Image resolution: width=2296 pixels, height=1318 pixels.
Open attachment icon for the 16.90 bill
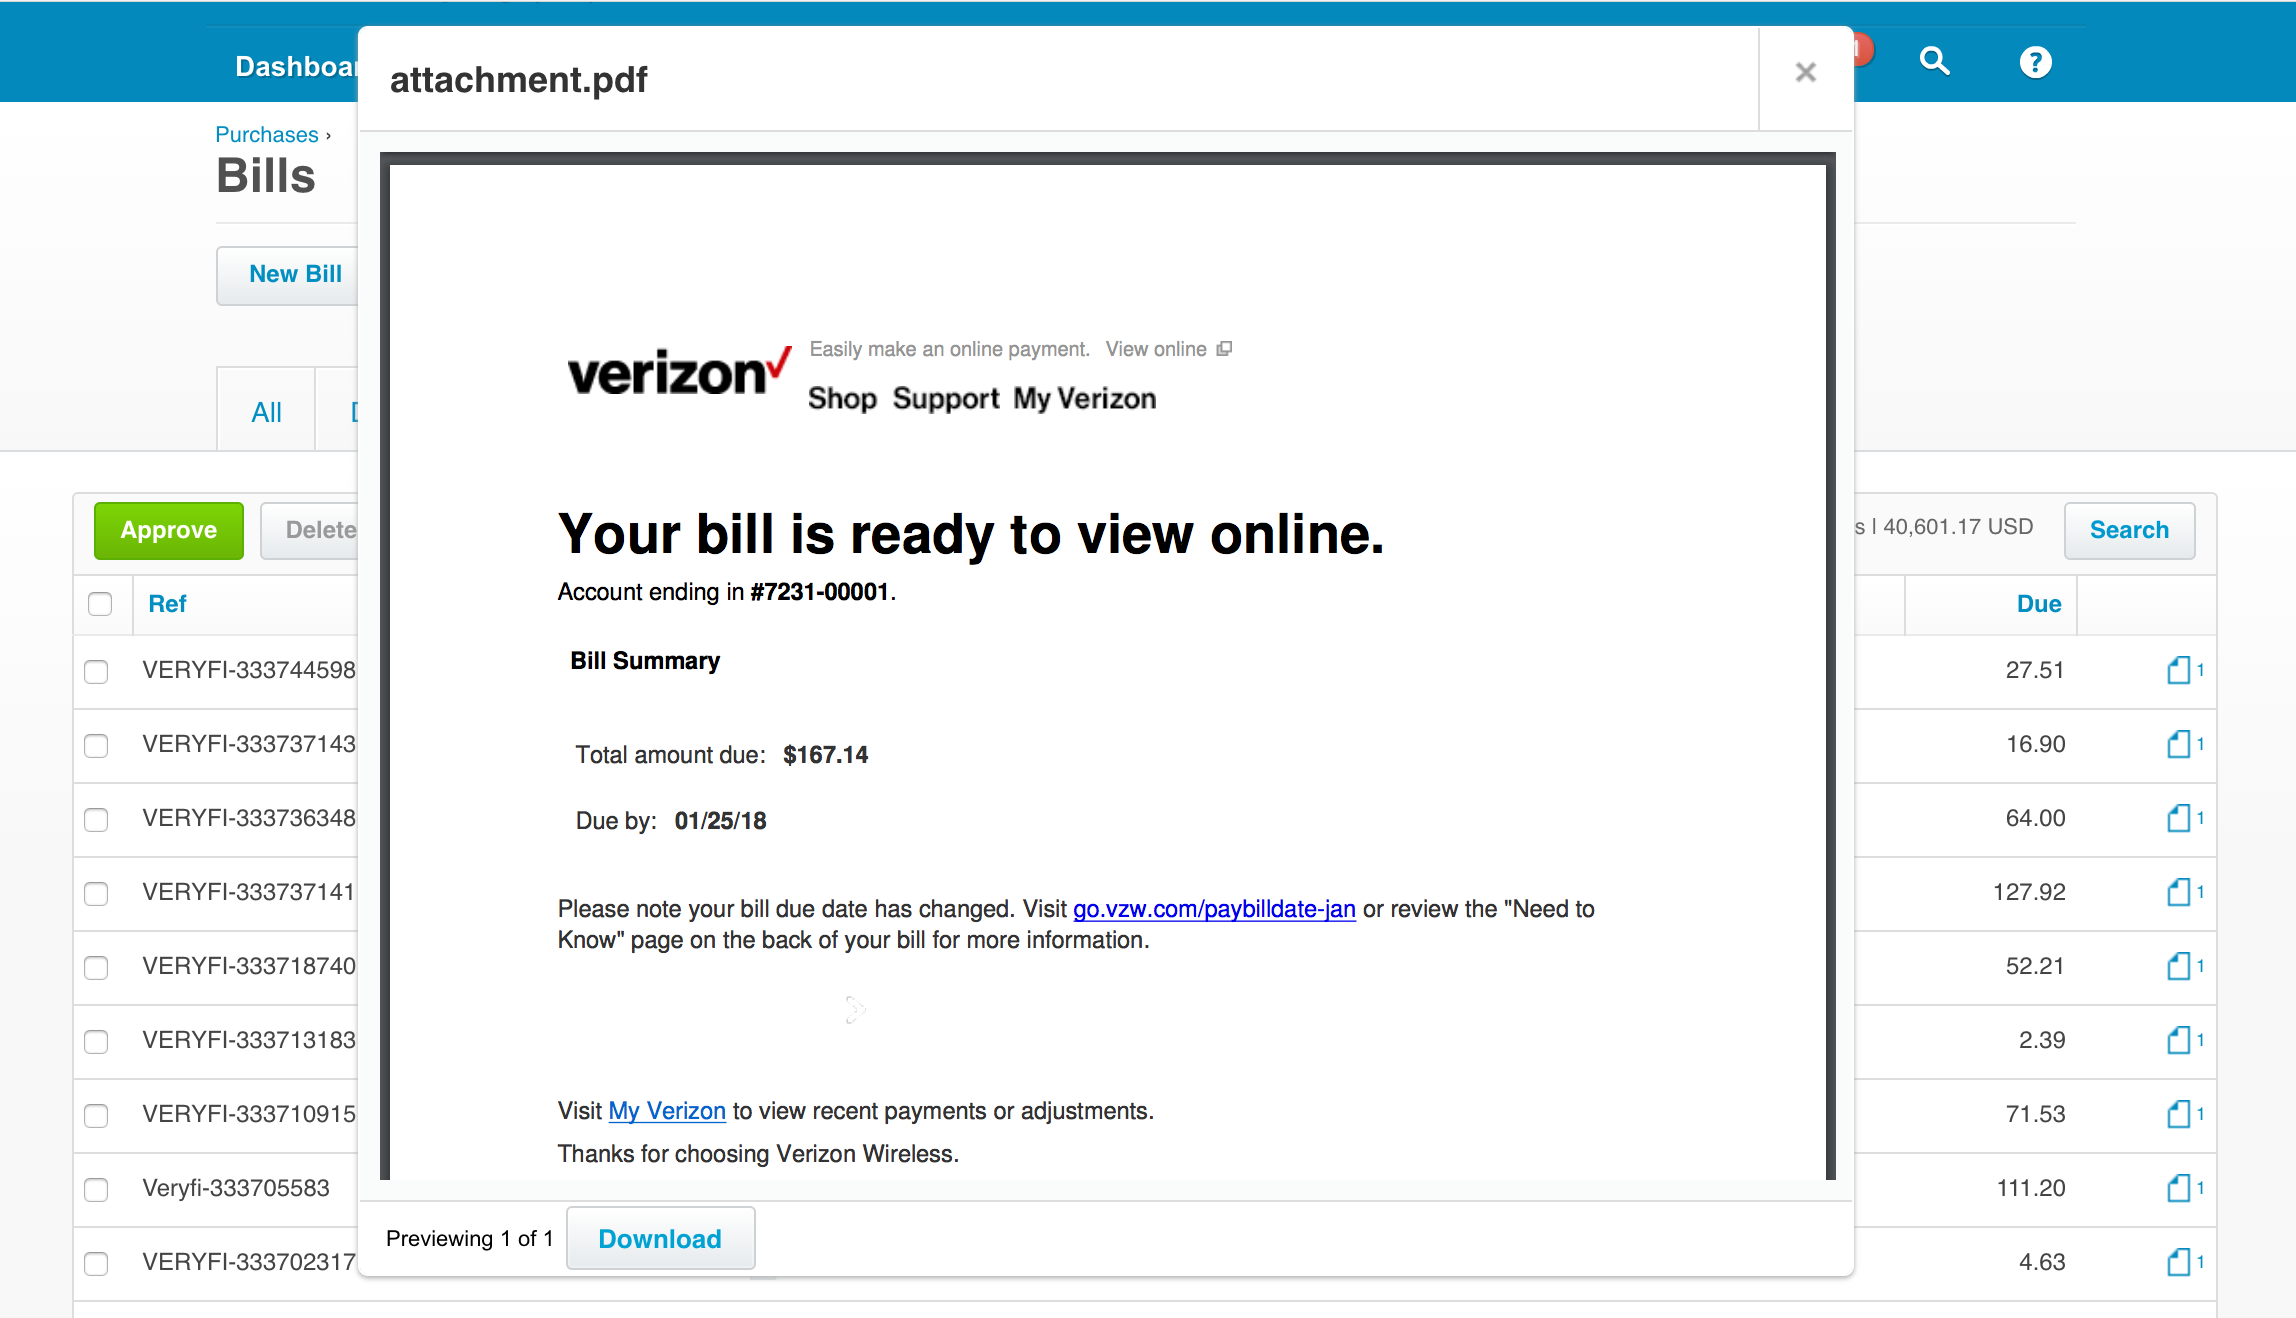pos(2179,744)
